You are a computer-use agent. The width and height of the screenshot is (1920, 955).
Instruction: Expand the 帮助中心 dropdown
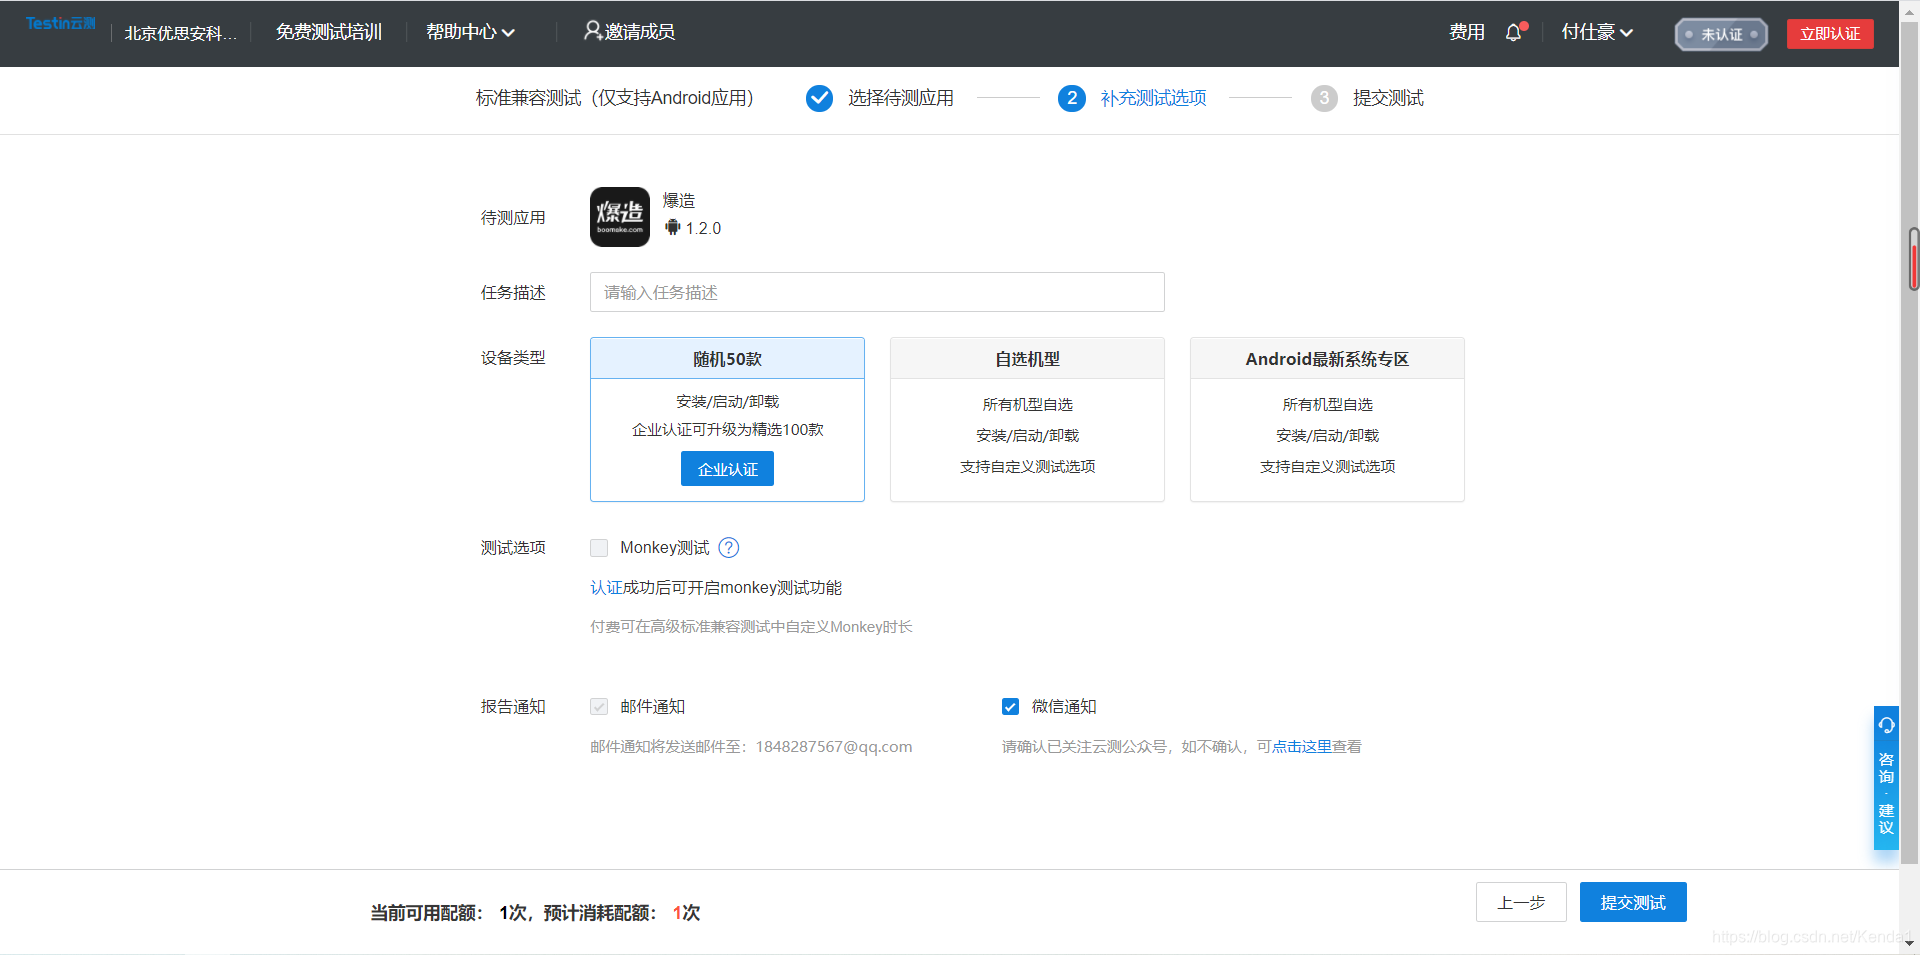pyautogui.click(x=470, y=32)
